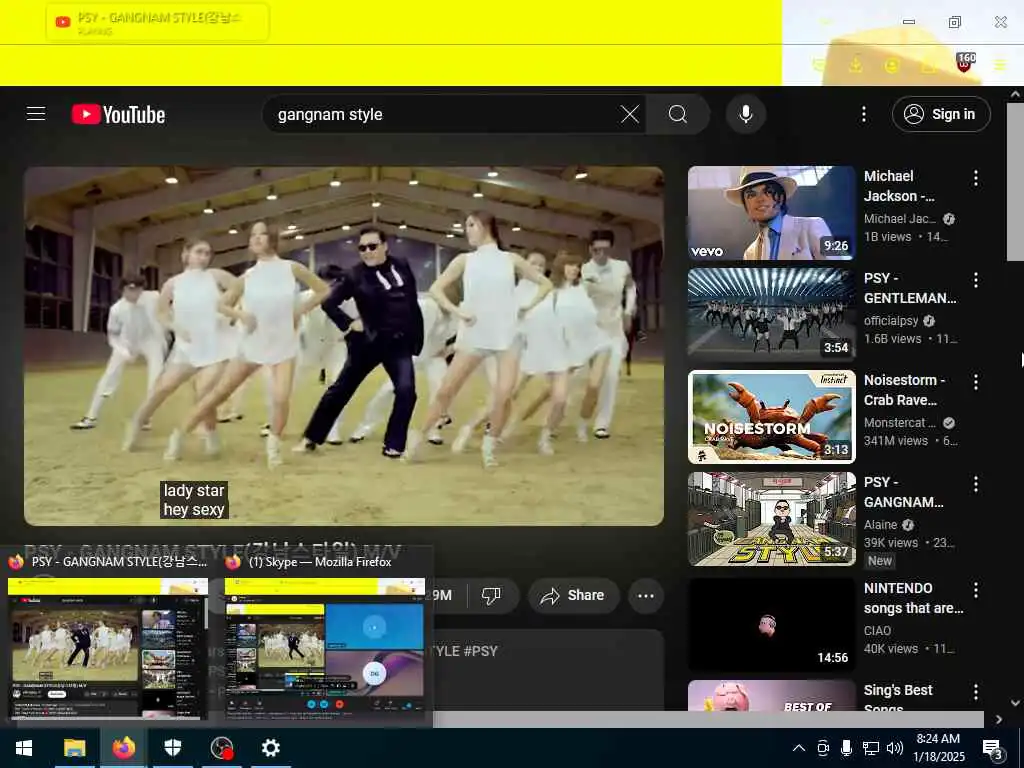The width and height of the screenshot is (1024, 768).
Task: Open YouTube settings three-dot menu
Action: pos(863,114)
